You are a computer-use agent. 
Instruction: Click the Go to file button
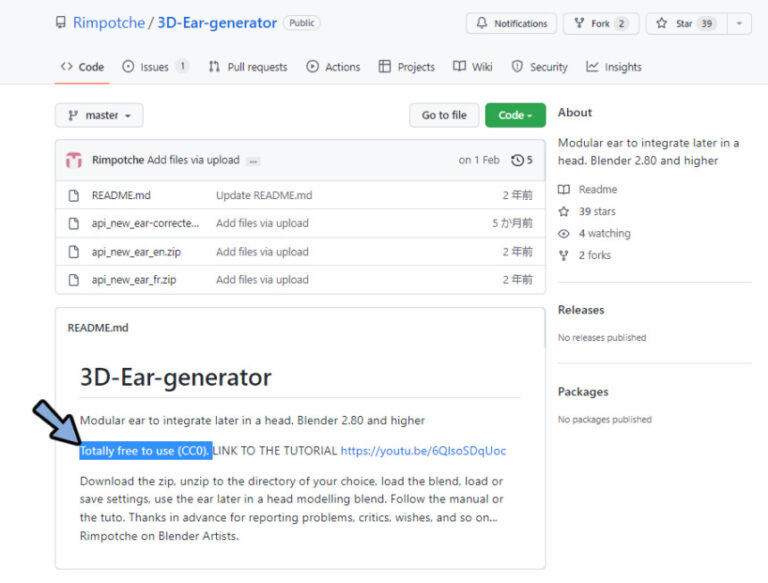tap(444, 115)
